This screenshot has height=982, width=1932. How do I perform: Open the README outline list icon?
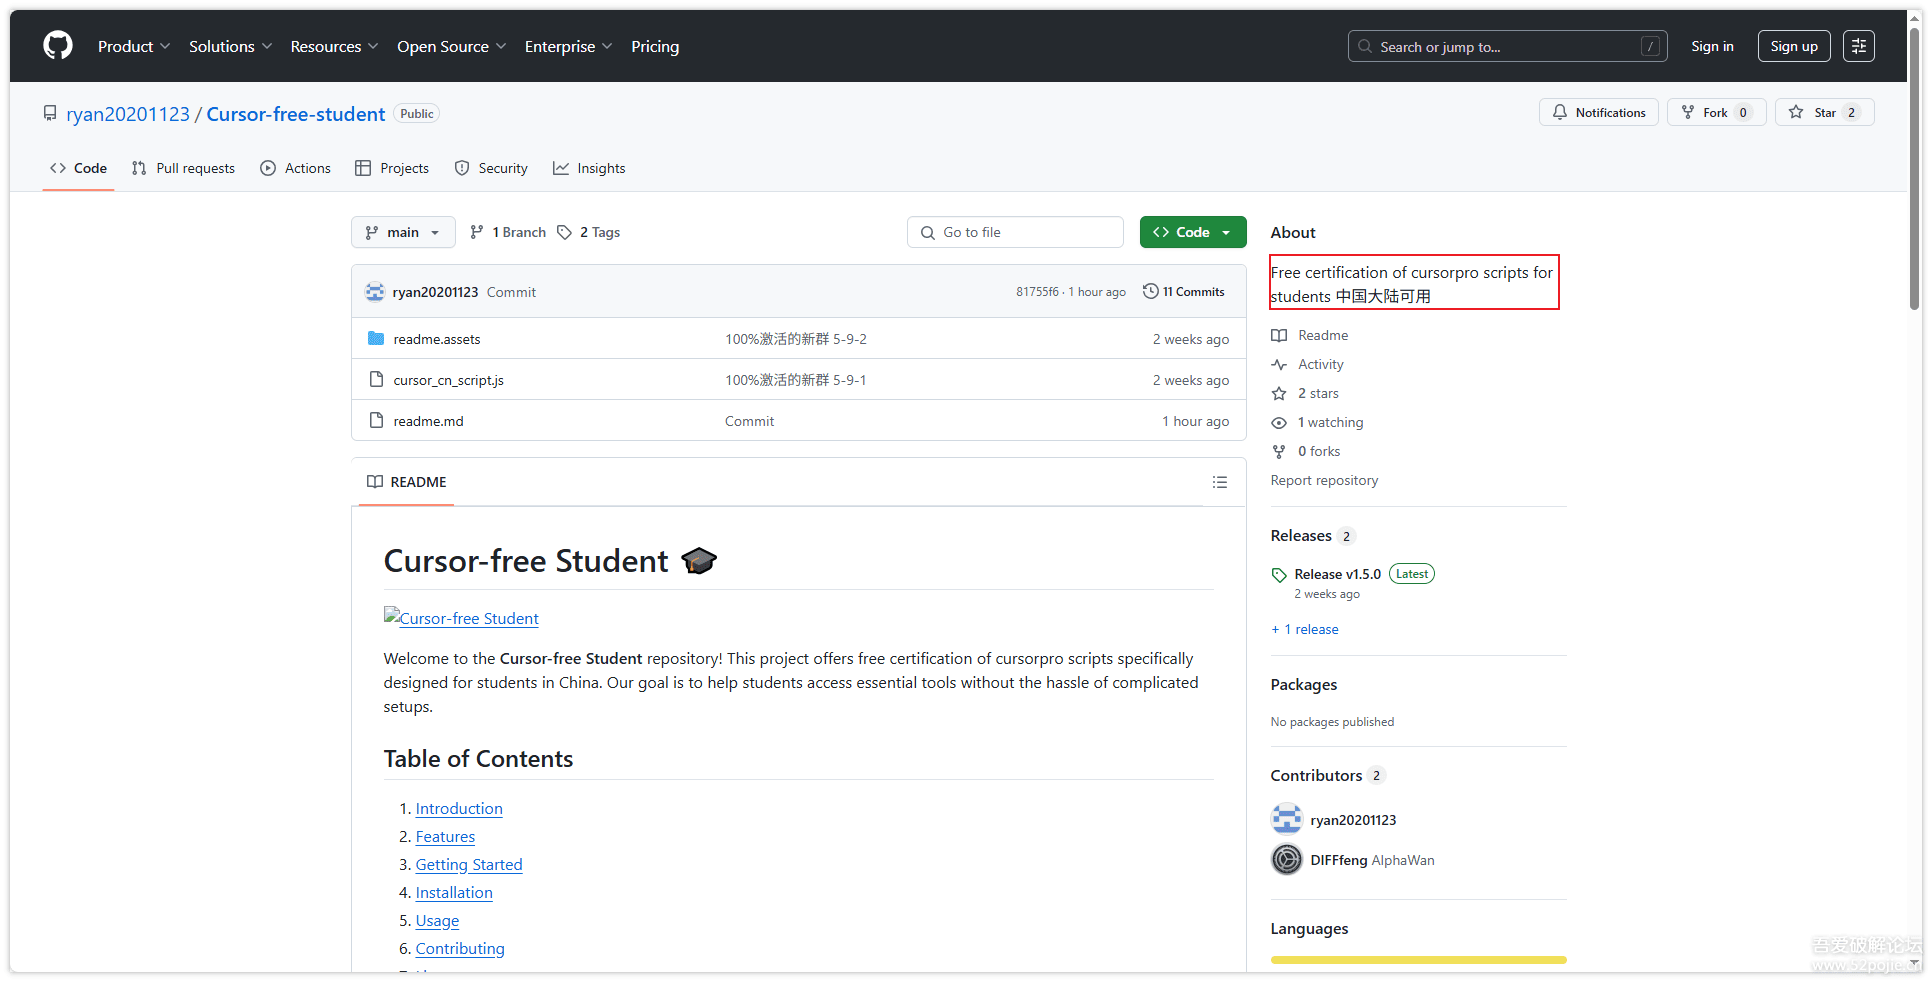[x=1219, y=482]
